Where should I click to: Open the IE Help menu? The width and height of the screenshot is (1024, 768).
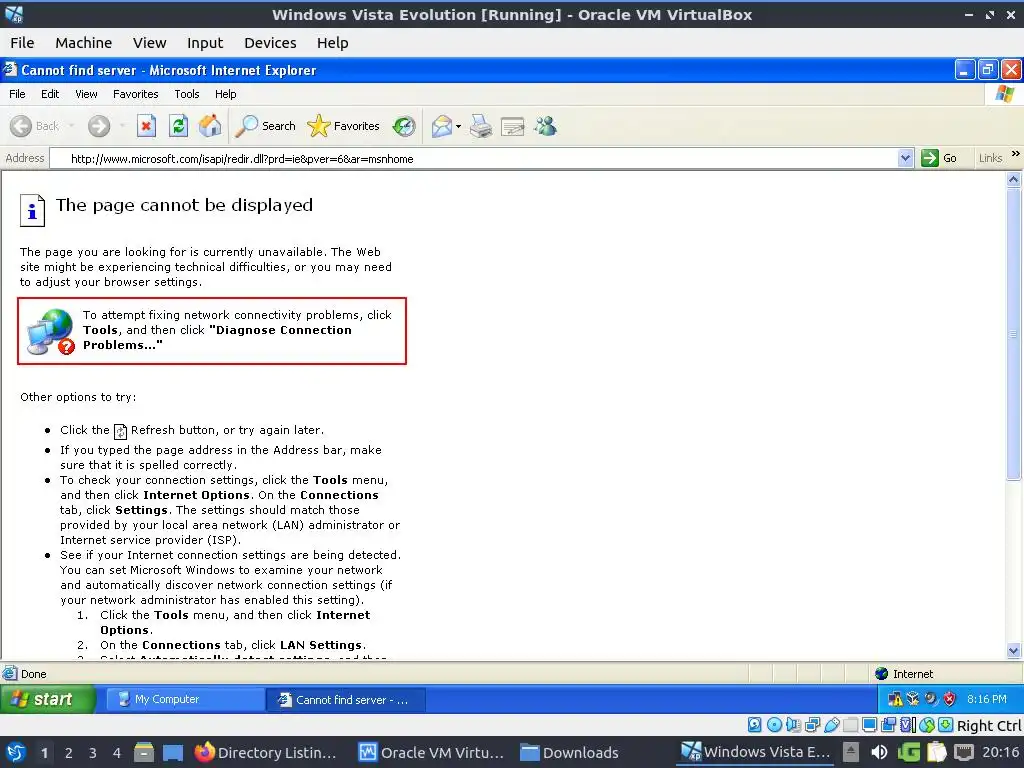coord(225,94)
